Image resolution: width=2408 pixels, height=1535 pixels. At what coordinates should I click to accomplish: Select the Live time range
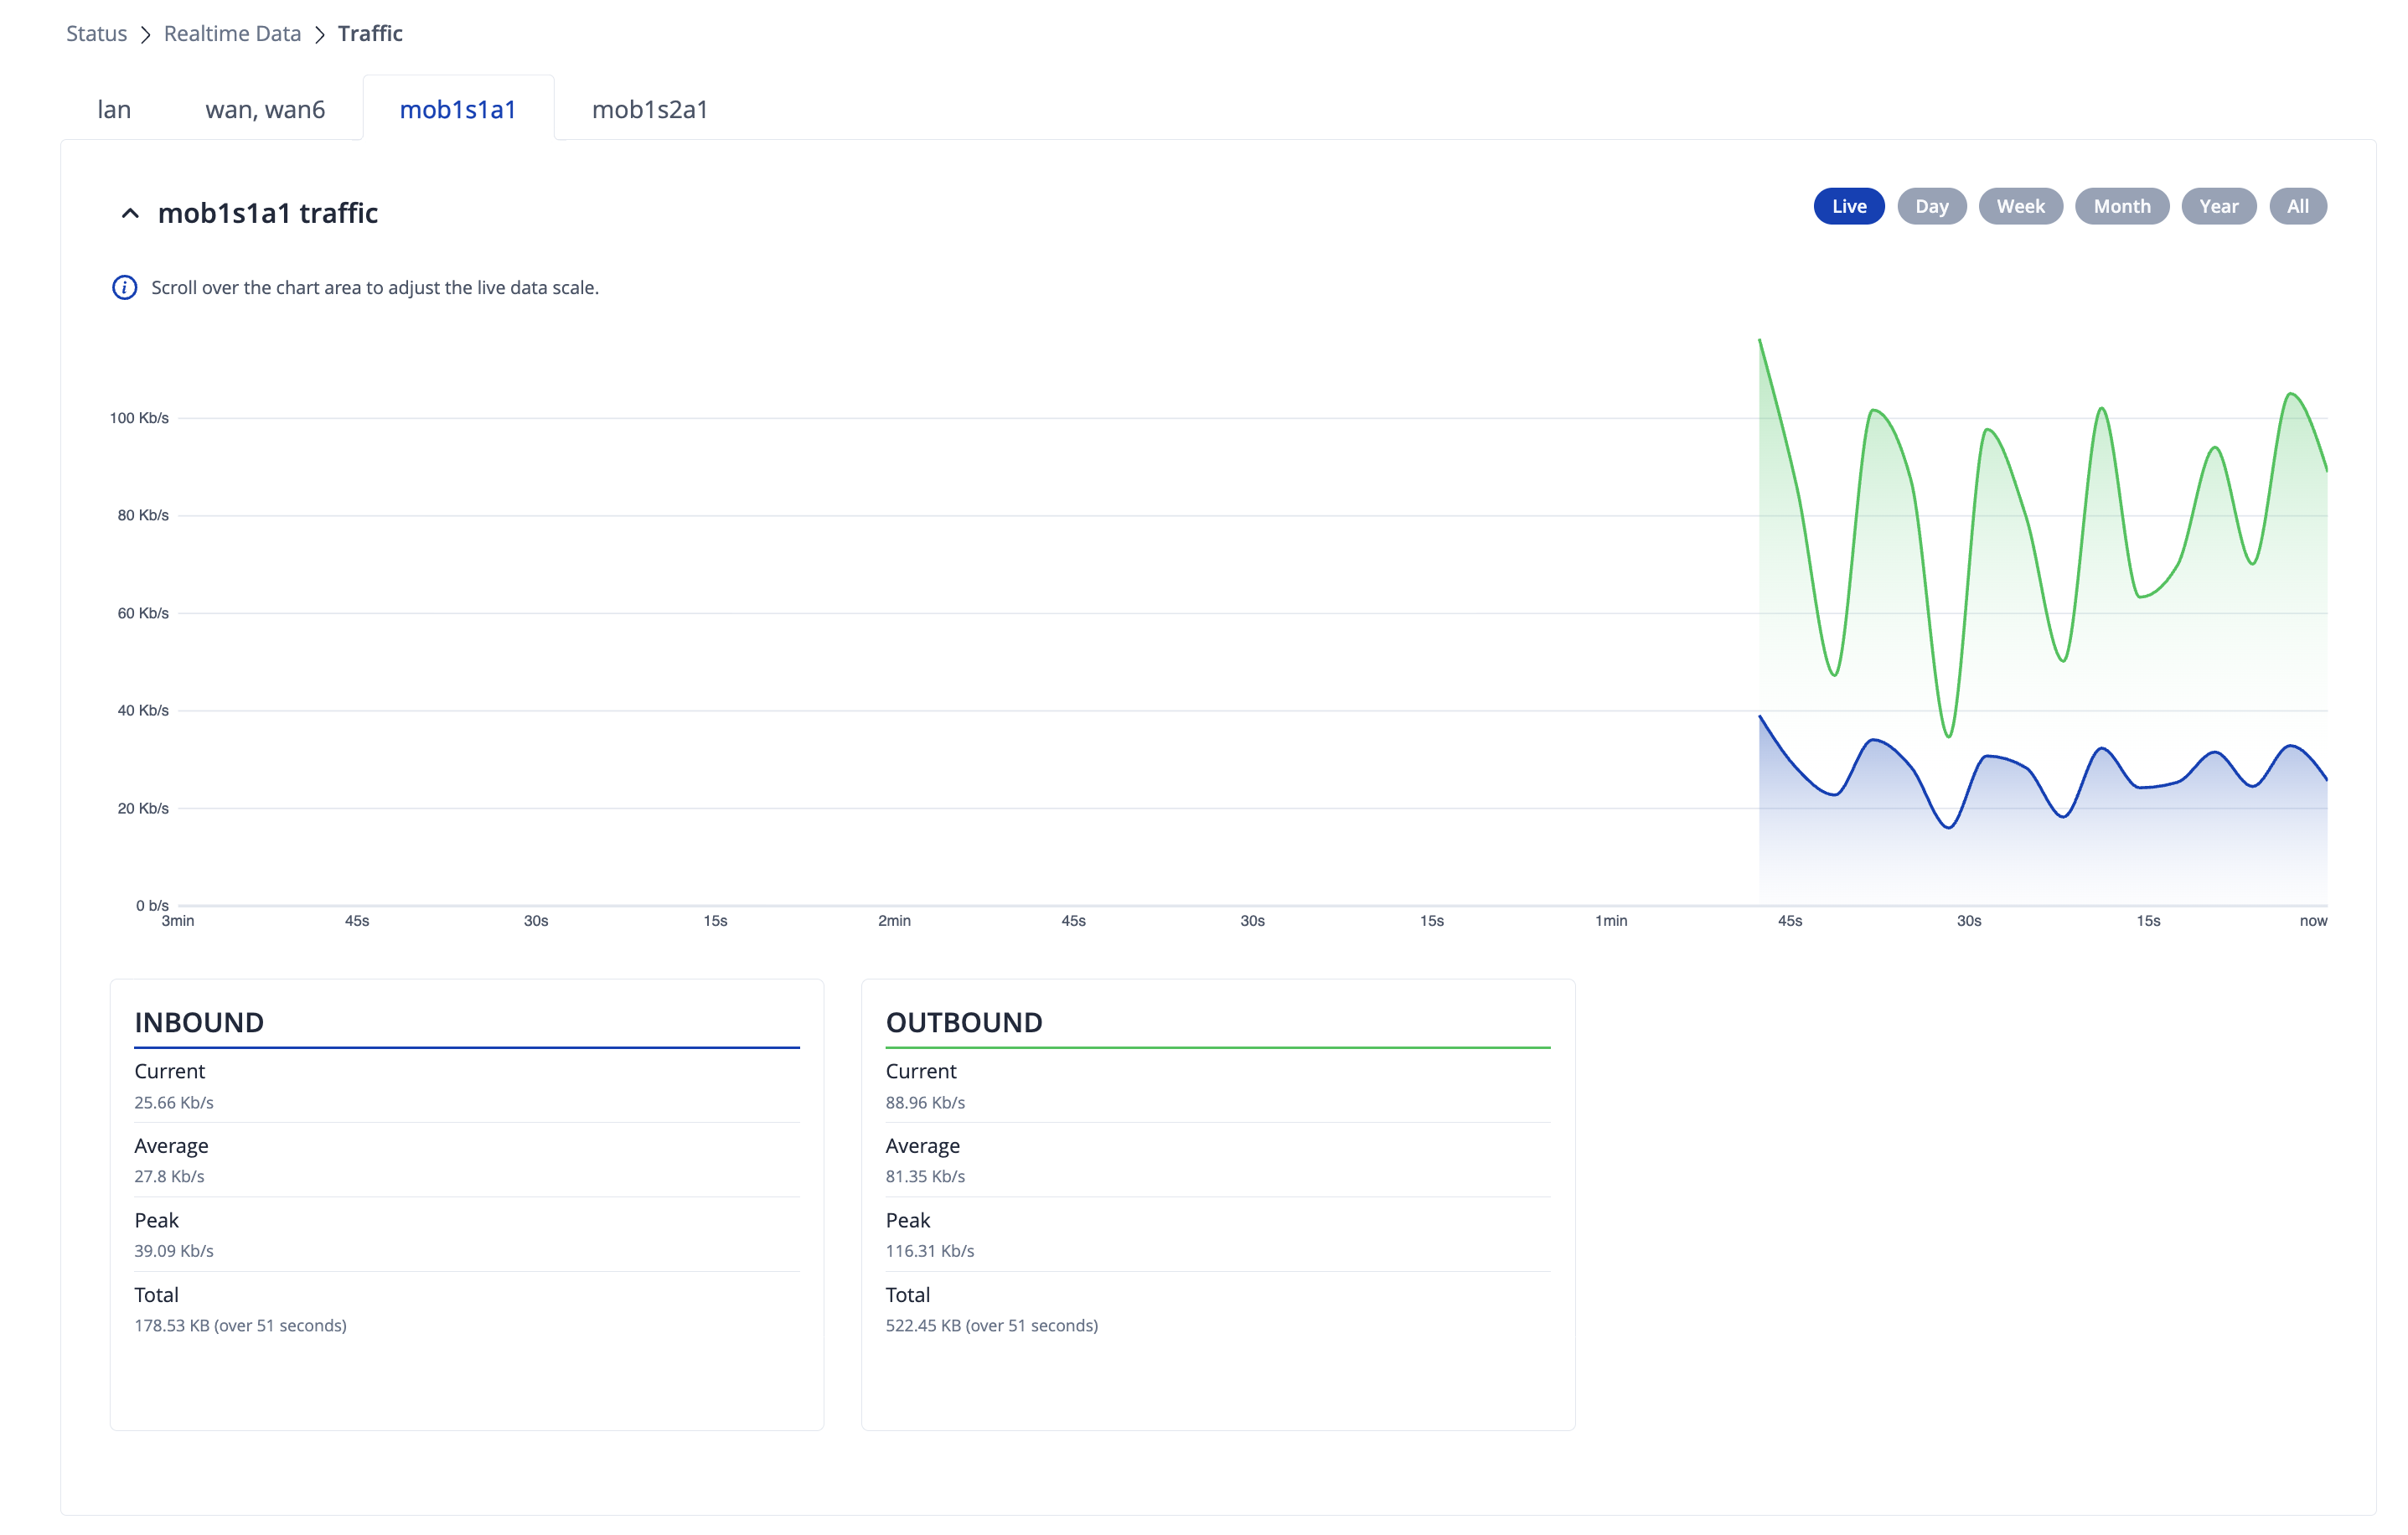point(1848,206)
